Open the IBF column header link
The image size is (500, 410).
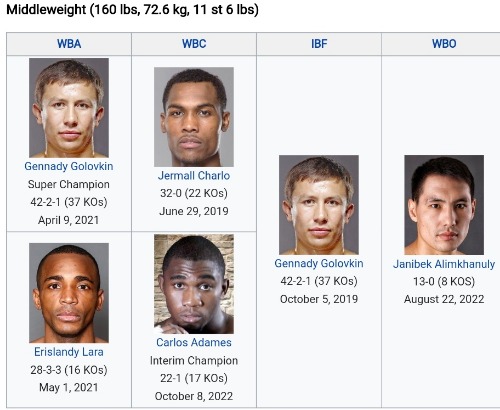[319, 44]
